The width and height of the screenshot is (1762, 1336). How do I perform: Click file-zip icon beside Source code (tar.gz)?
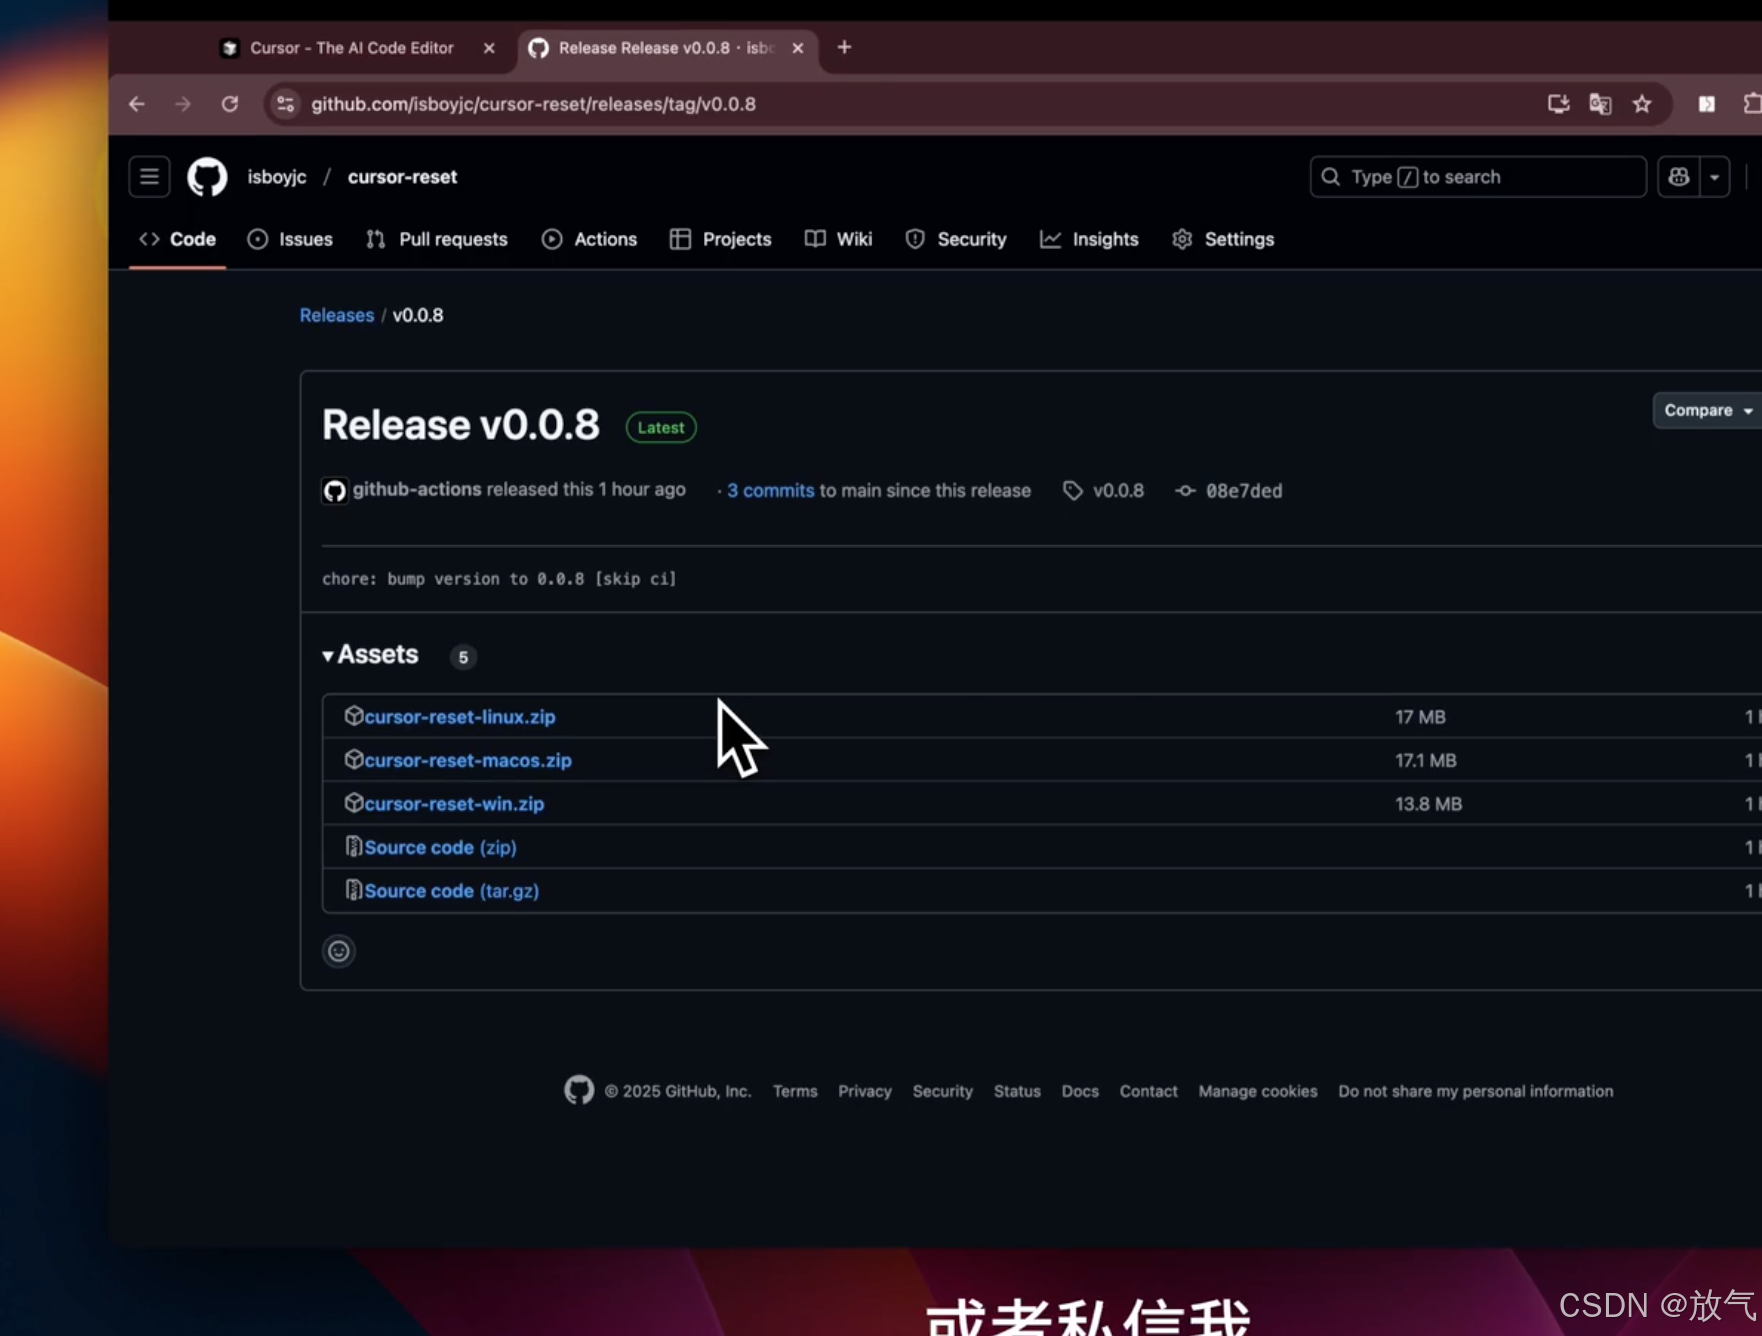(x=353, y=889)
